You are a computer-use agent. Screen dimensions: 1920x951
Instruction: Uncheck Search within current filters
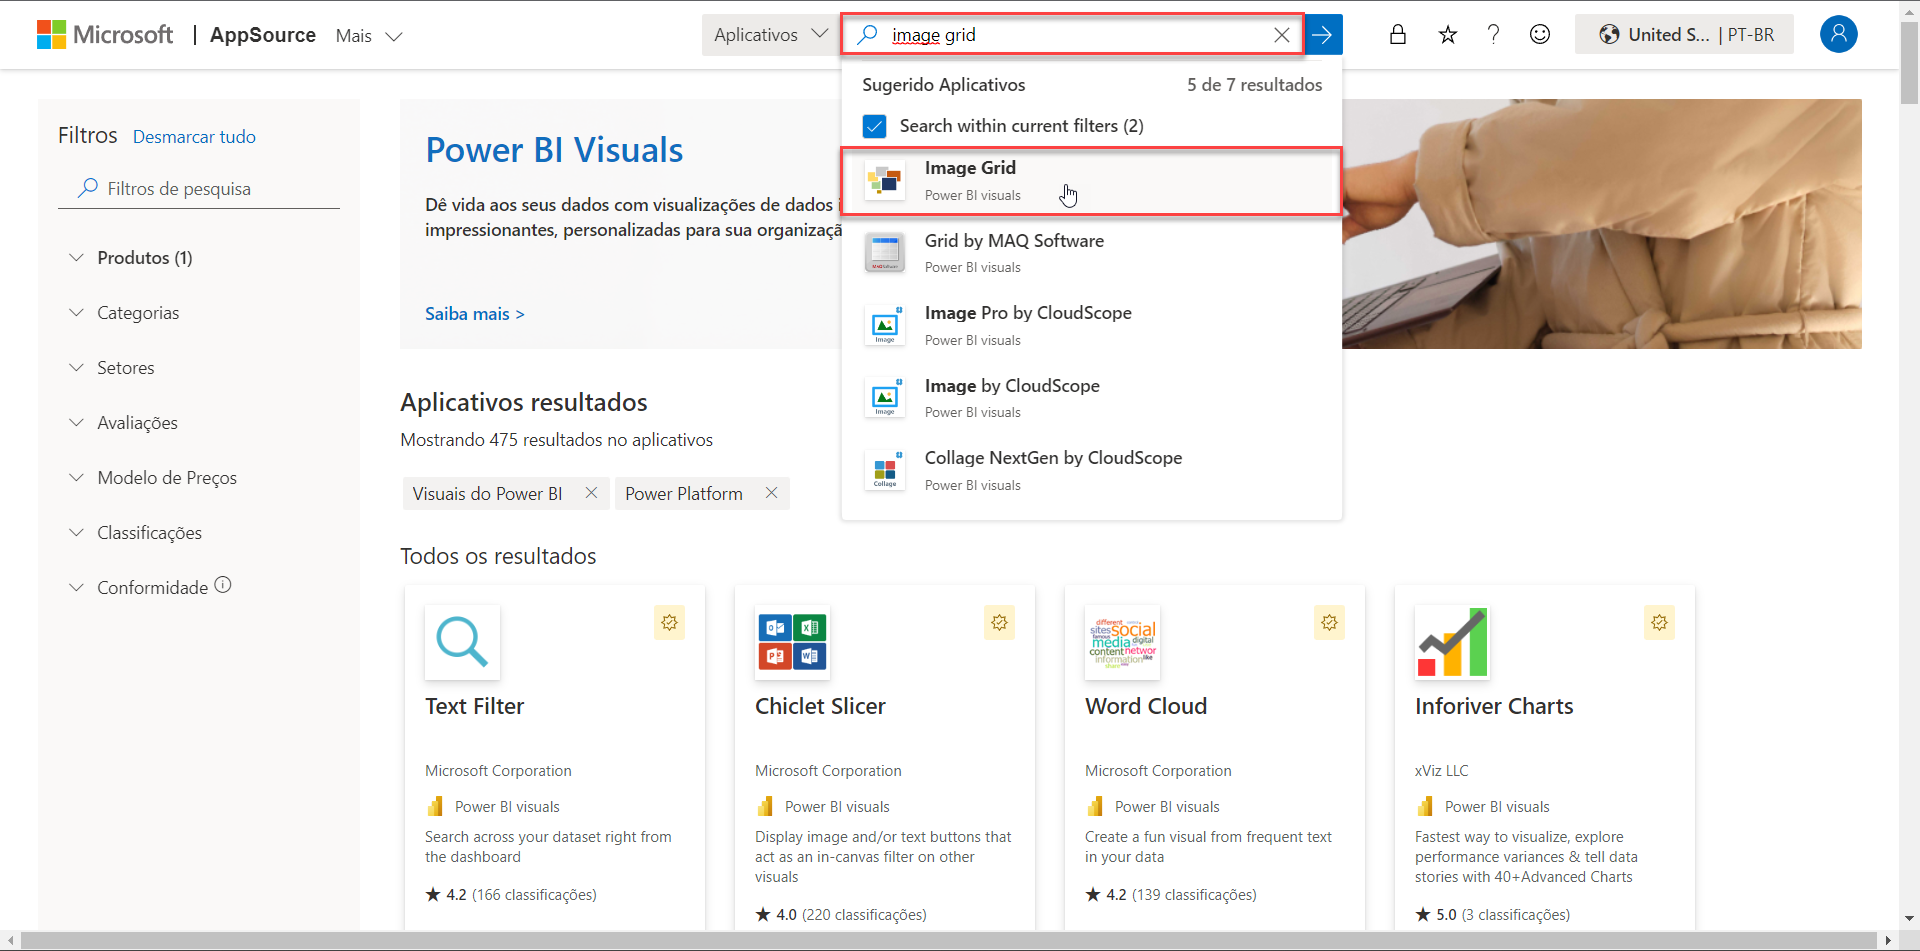(x=874, y=126)
